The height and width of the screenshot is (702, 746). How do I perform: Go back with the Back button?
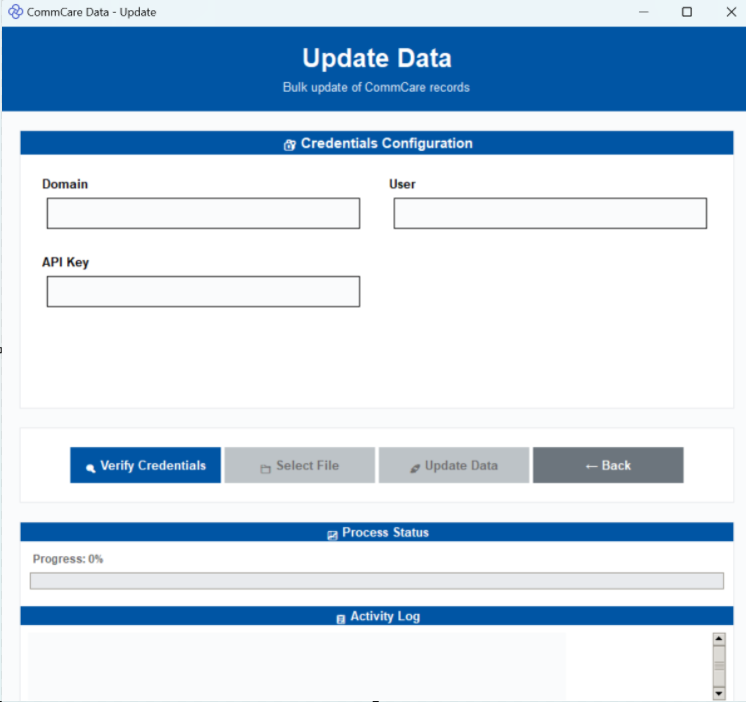[608, 465]
